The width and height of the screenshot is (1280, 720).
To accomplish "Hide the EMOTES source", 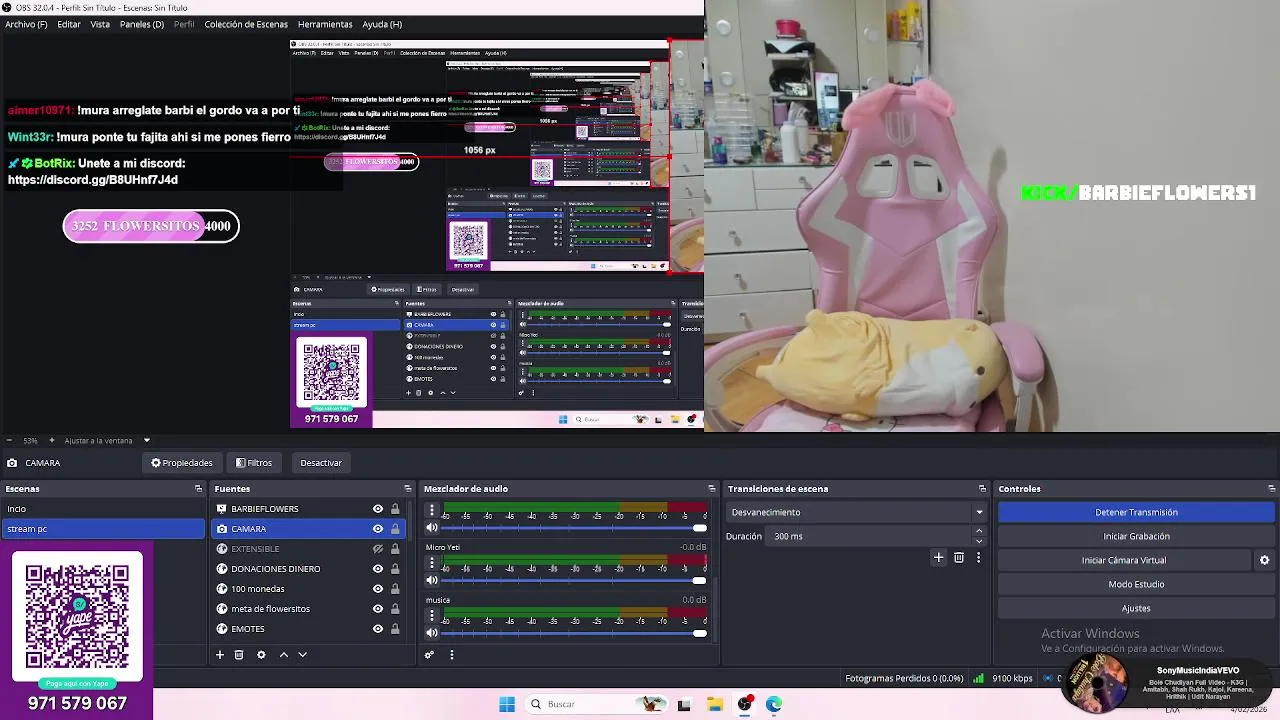I will click(x=378, y=629).
